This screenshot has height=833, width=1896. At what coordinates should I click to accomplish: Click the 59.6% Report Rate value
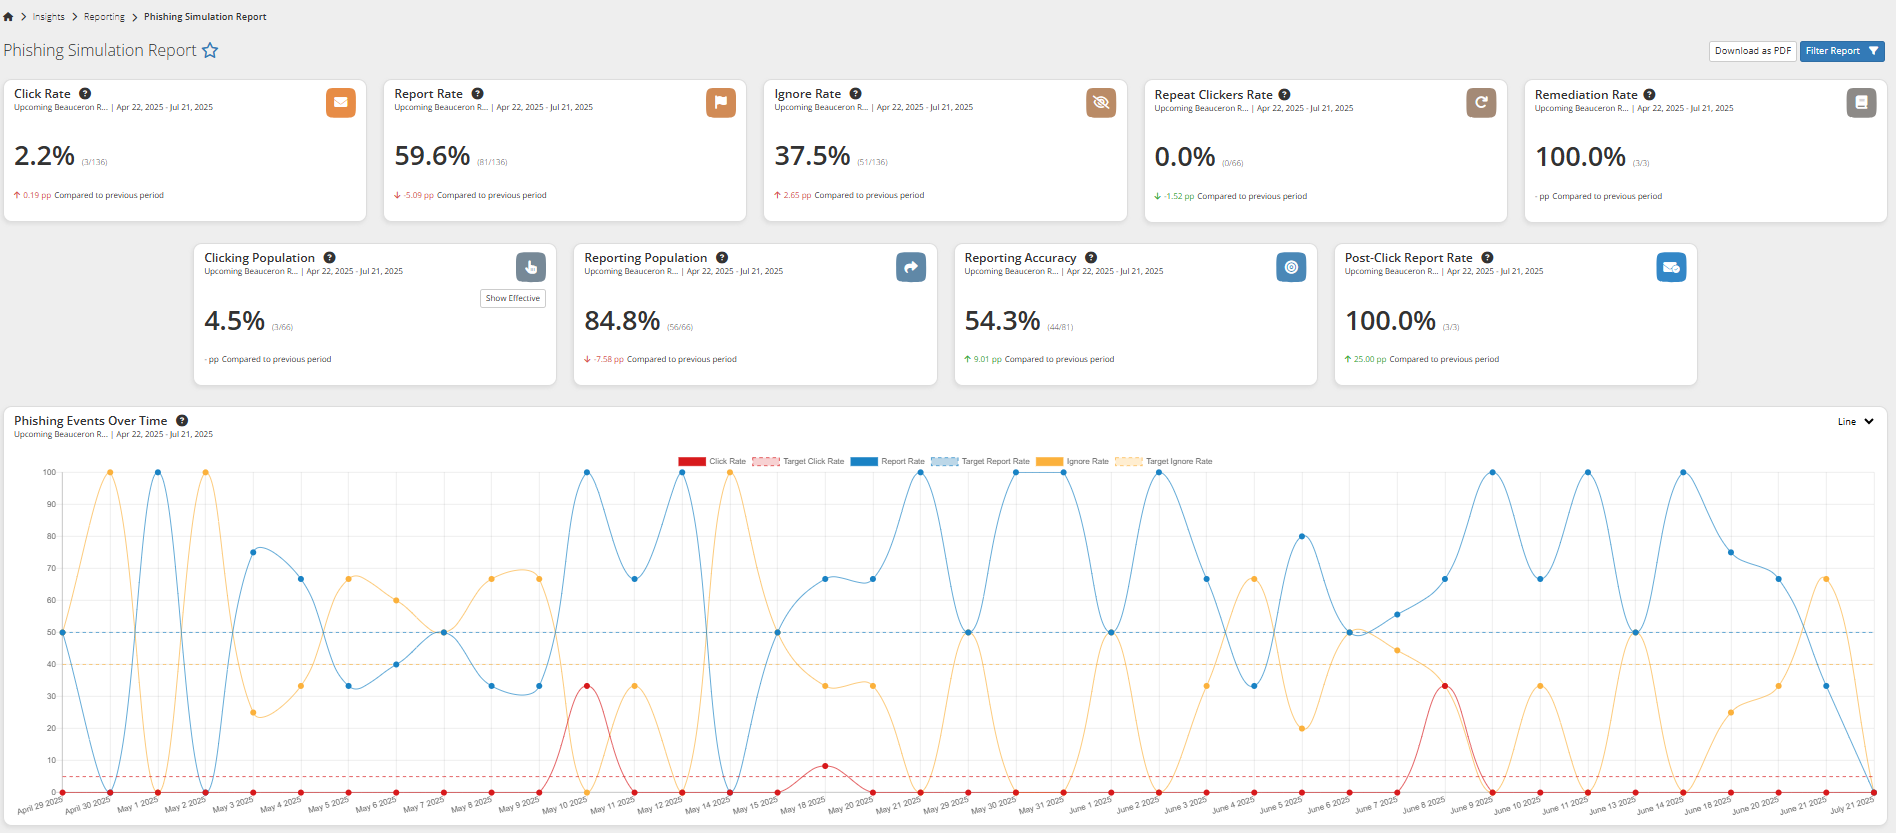pos(432,156)
